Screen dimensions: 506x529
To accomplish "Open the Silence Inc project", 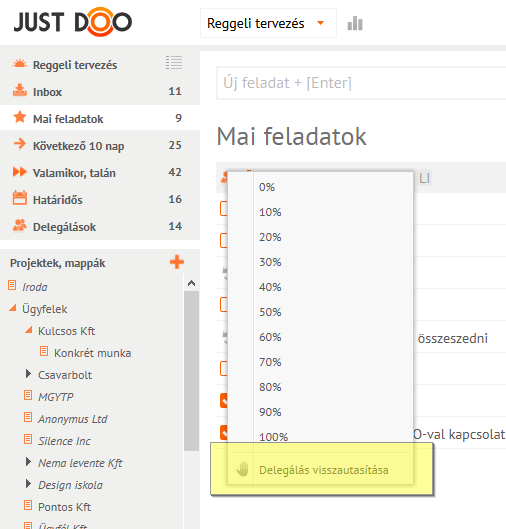I will pyautogui.click(x=64, y=441).
